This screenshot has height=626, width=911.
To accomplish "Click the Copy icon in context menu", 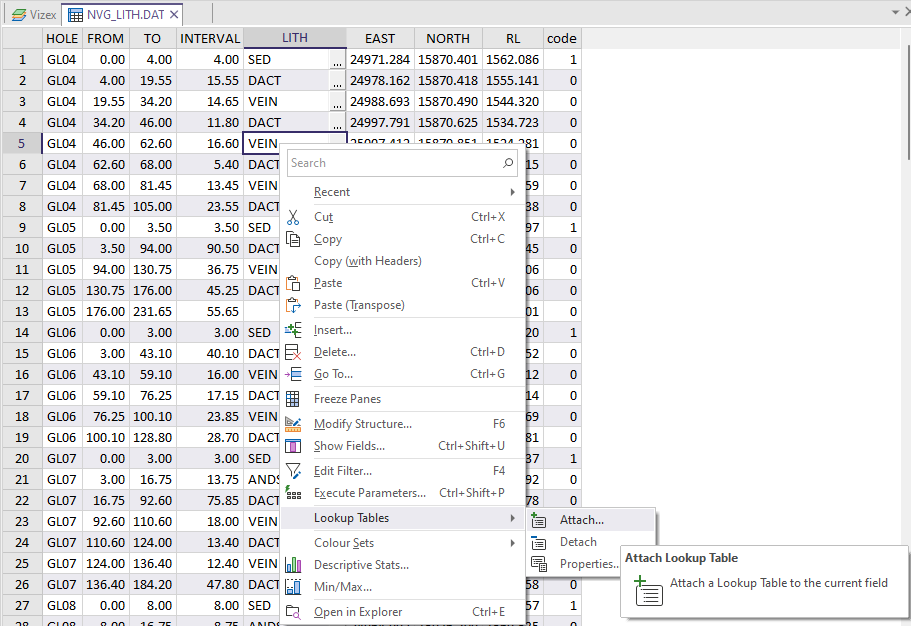I will 293,239.
